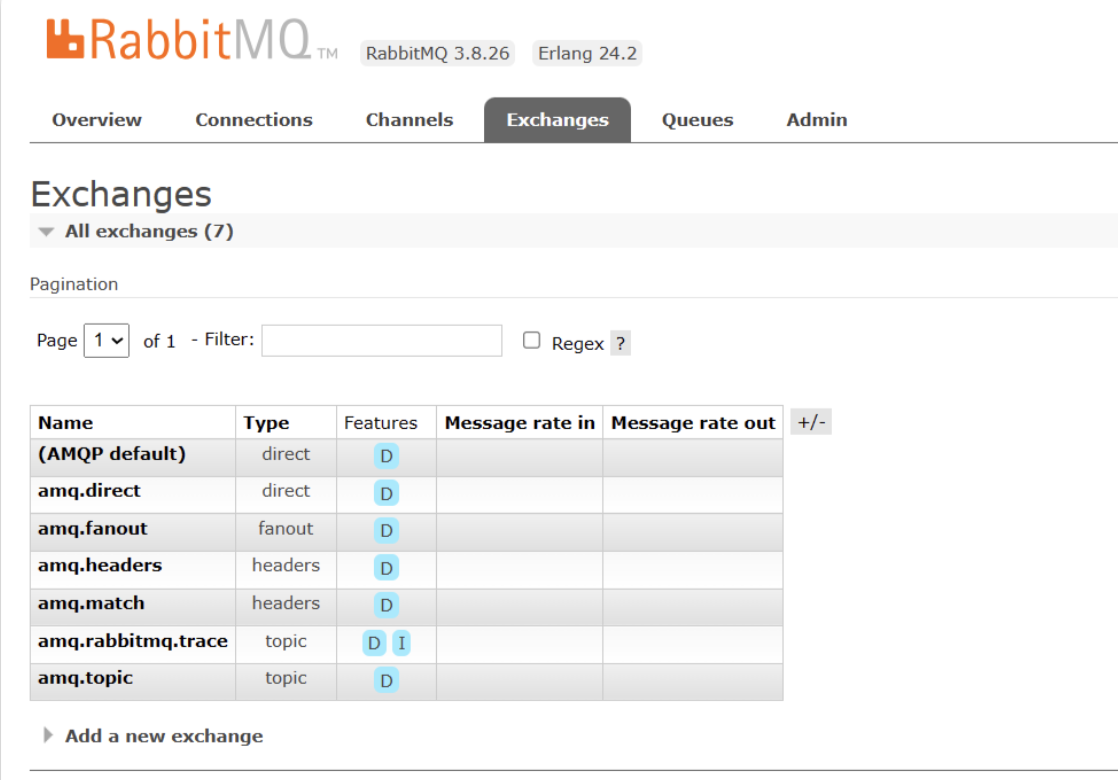Click the Exchanges page heading
The image size is (1118, 780).
(121, 194)
